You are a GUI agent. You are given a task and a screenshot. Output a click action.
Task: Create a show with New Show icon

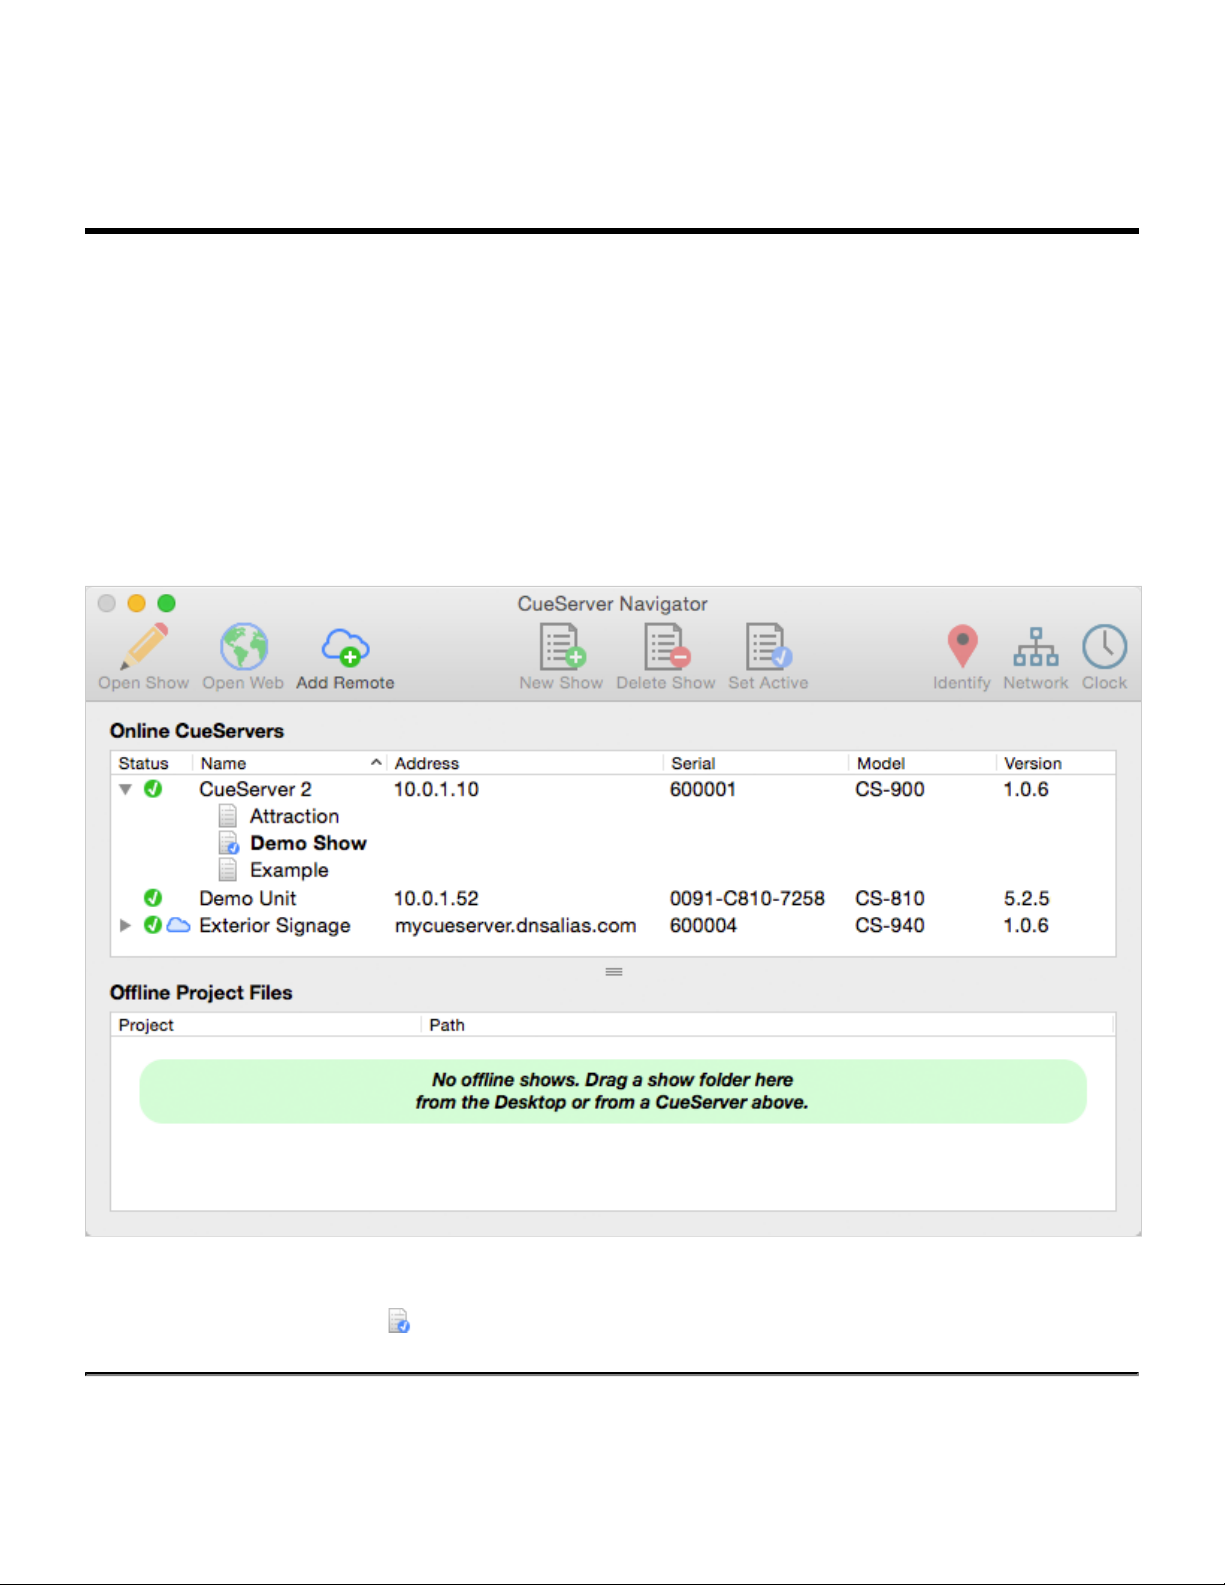(562, 646)
